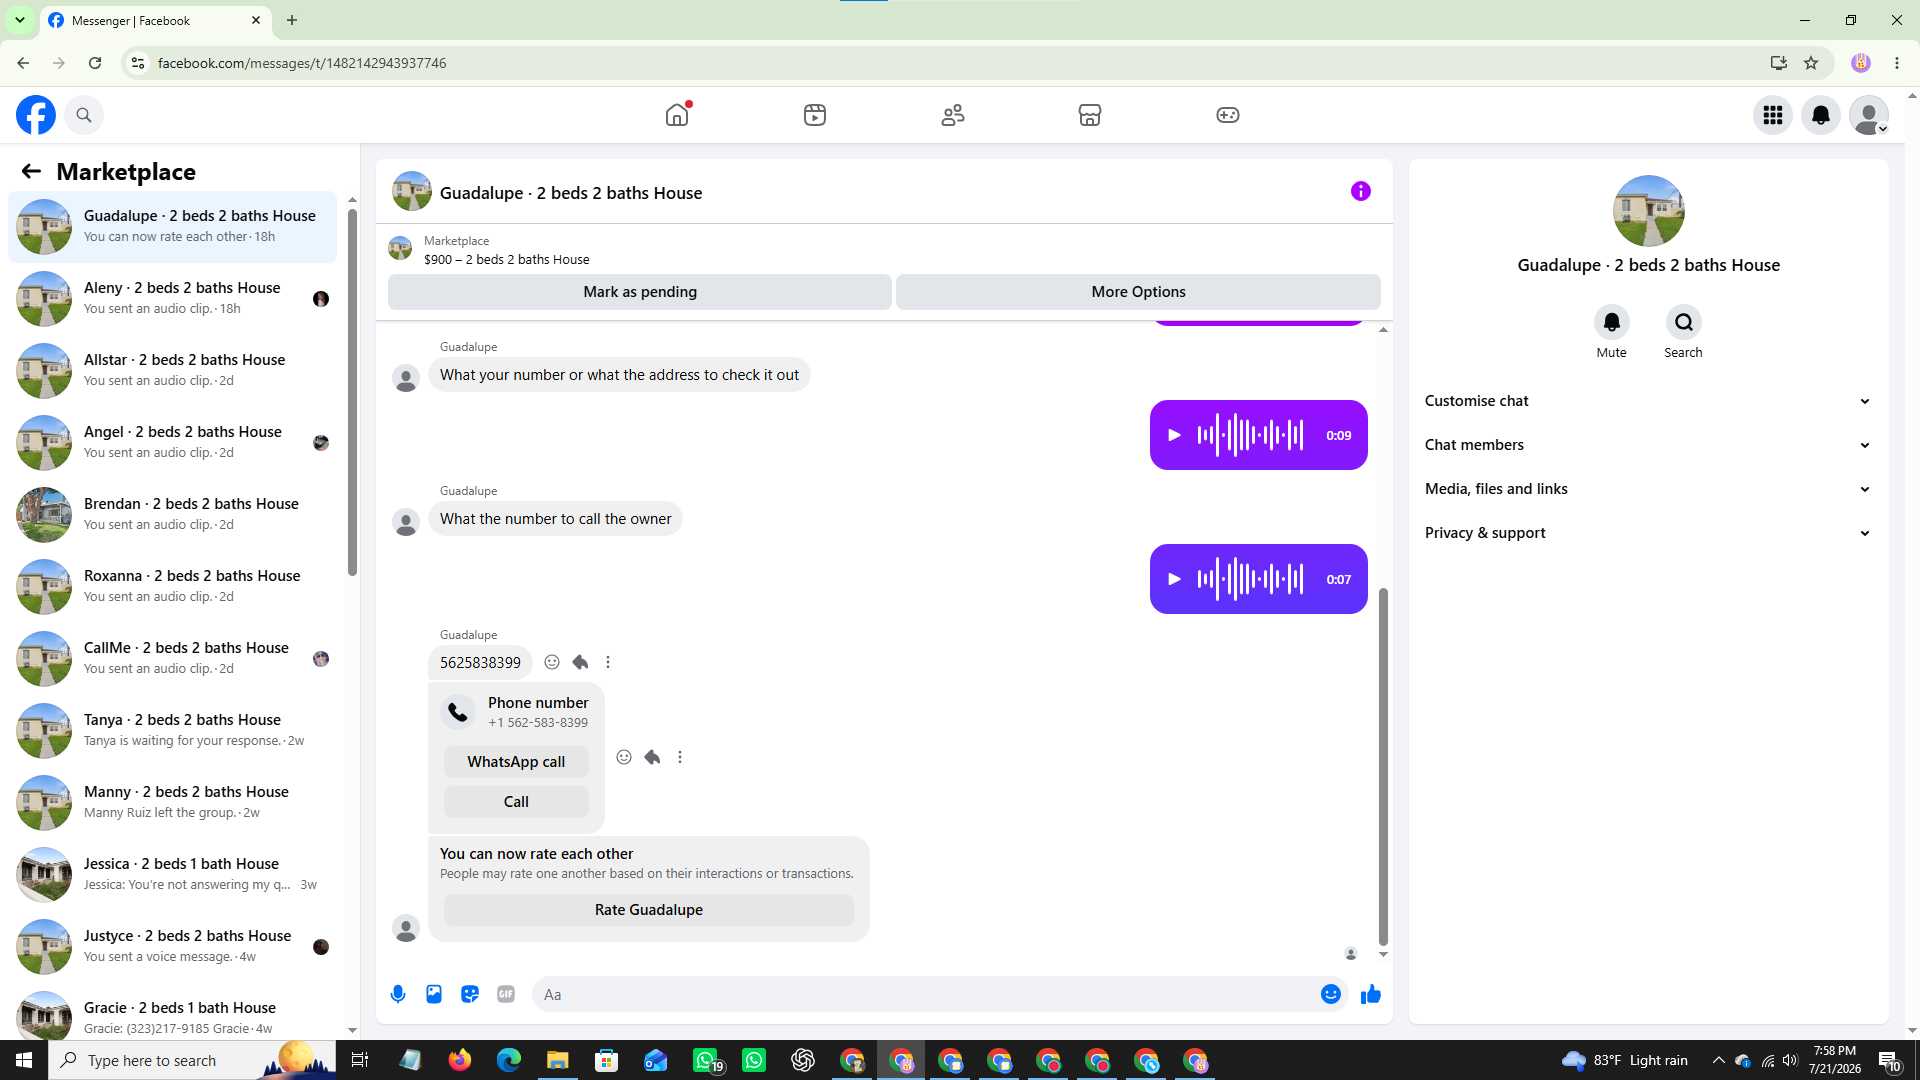The height and width of the screenshot is (1080, 1920).
Task: Open Windows Start menu
Action: point(24,1060)
